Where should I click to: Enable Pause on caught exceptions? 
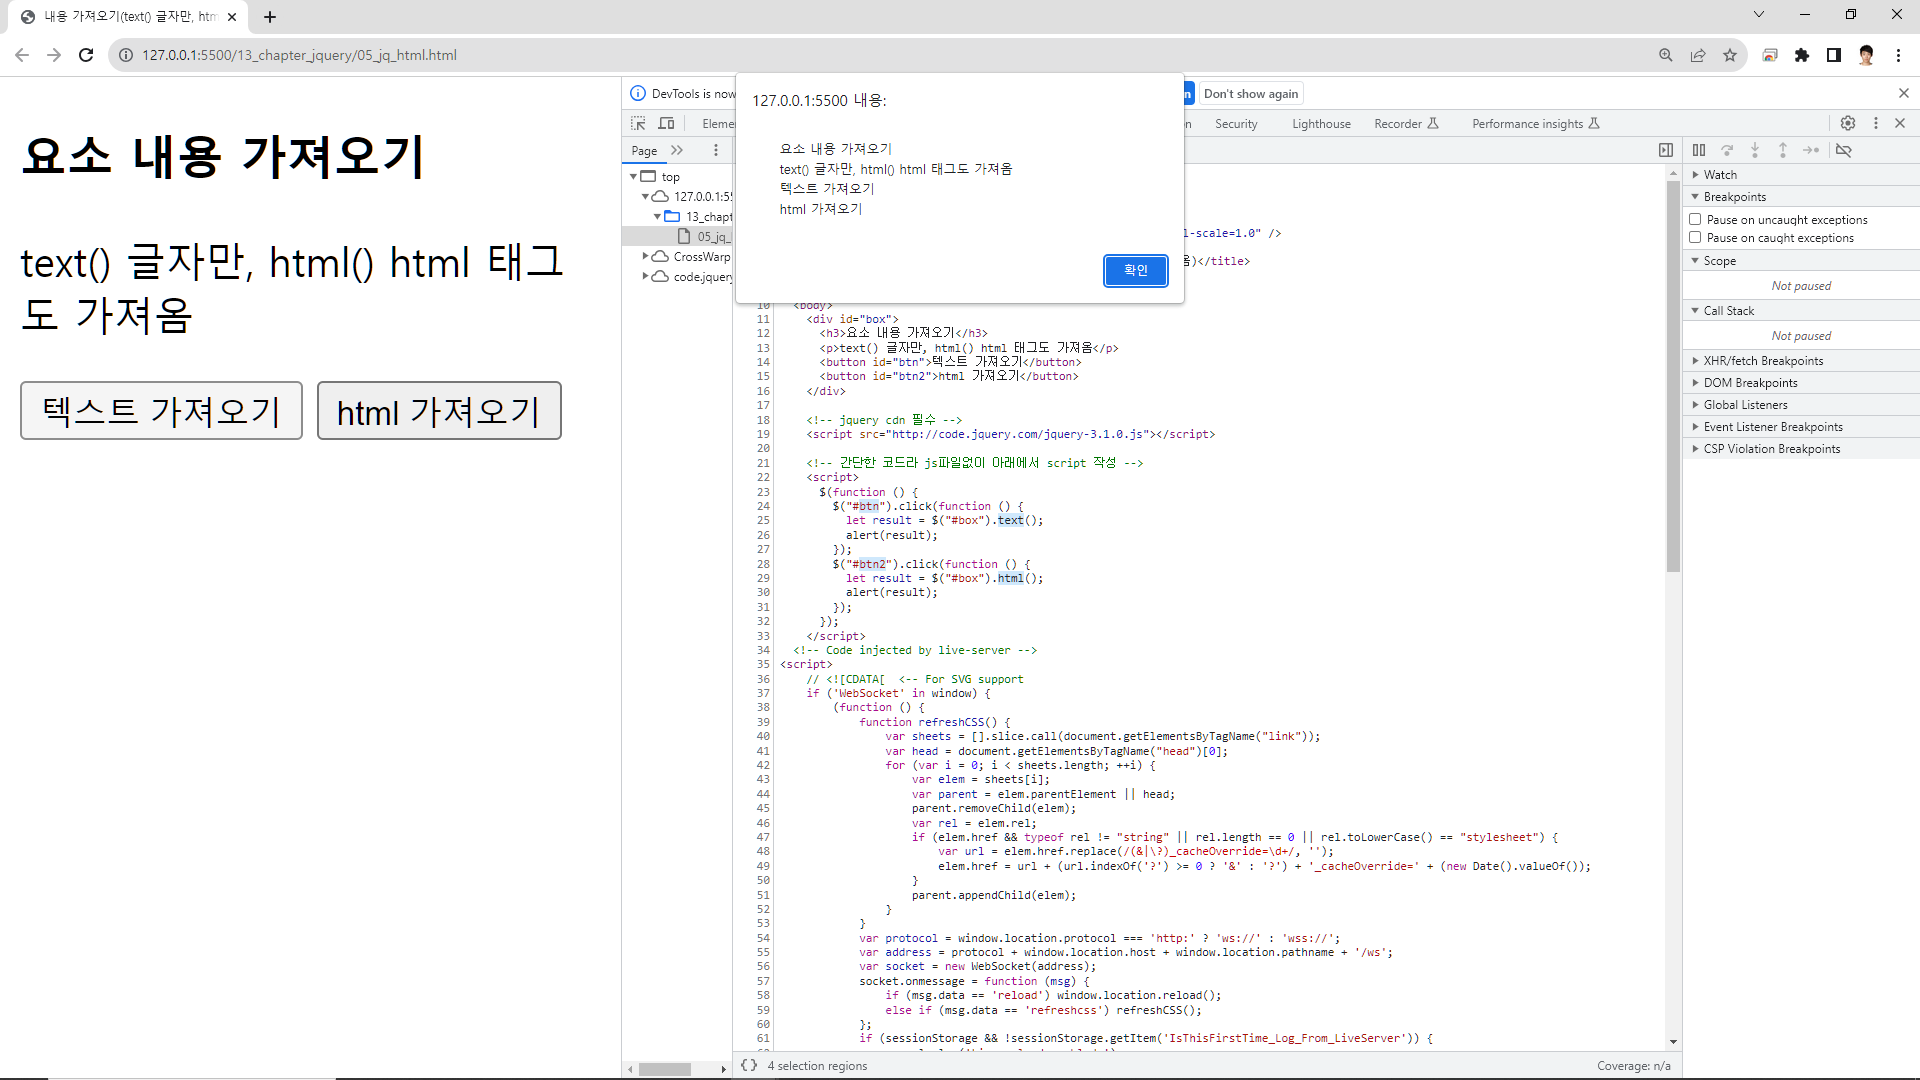coord(1695,237)
